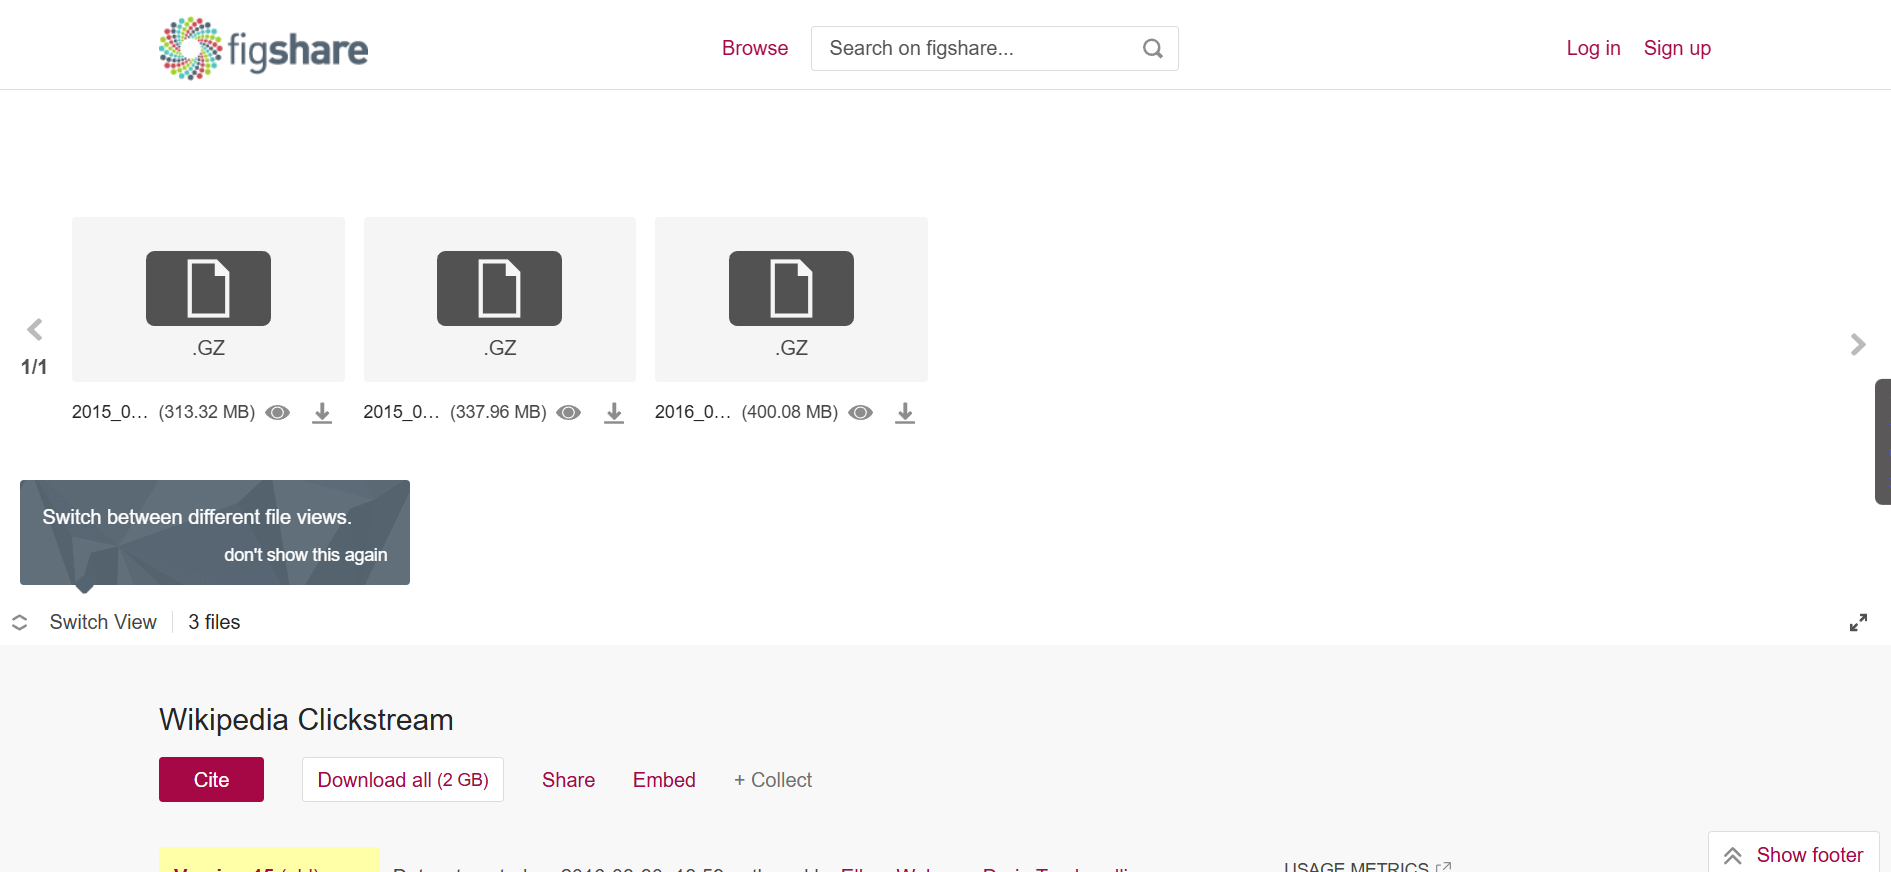Preview the 313.32 MB file with eye icon

[278, 412]
